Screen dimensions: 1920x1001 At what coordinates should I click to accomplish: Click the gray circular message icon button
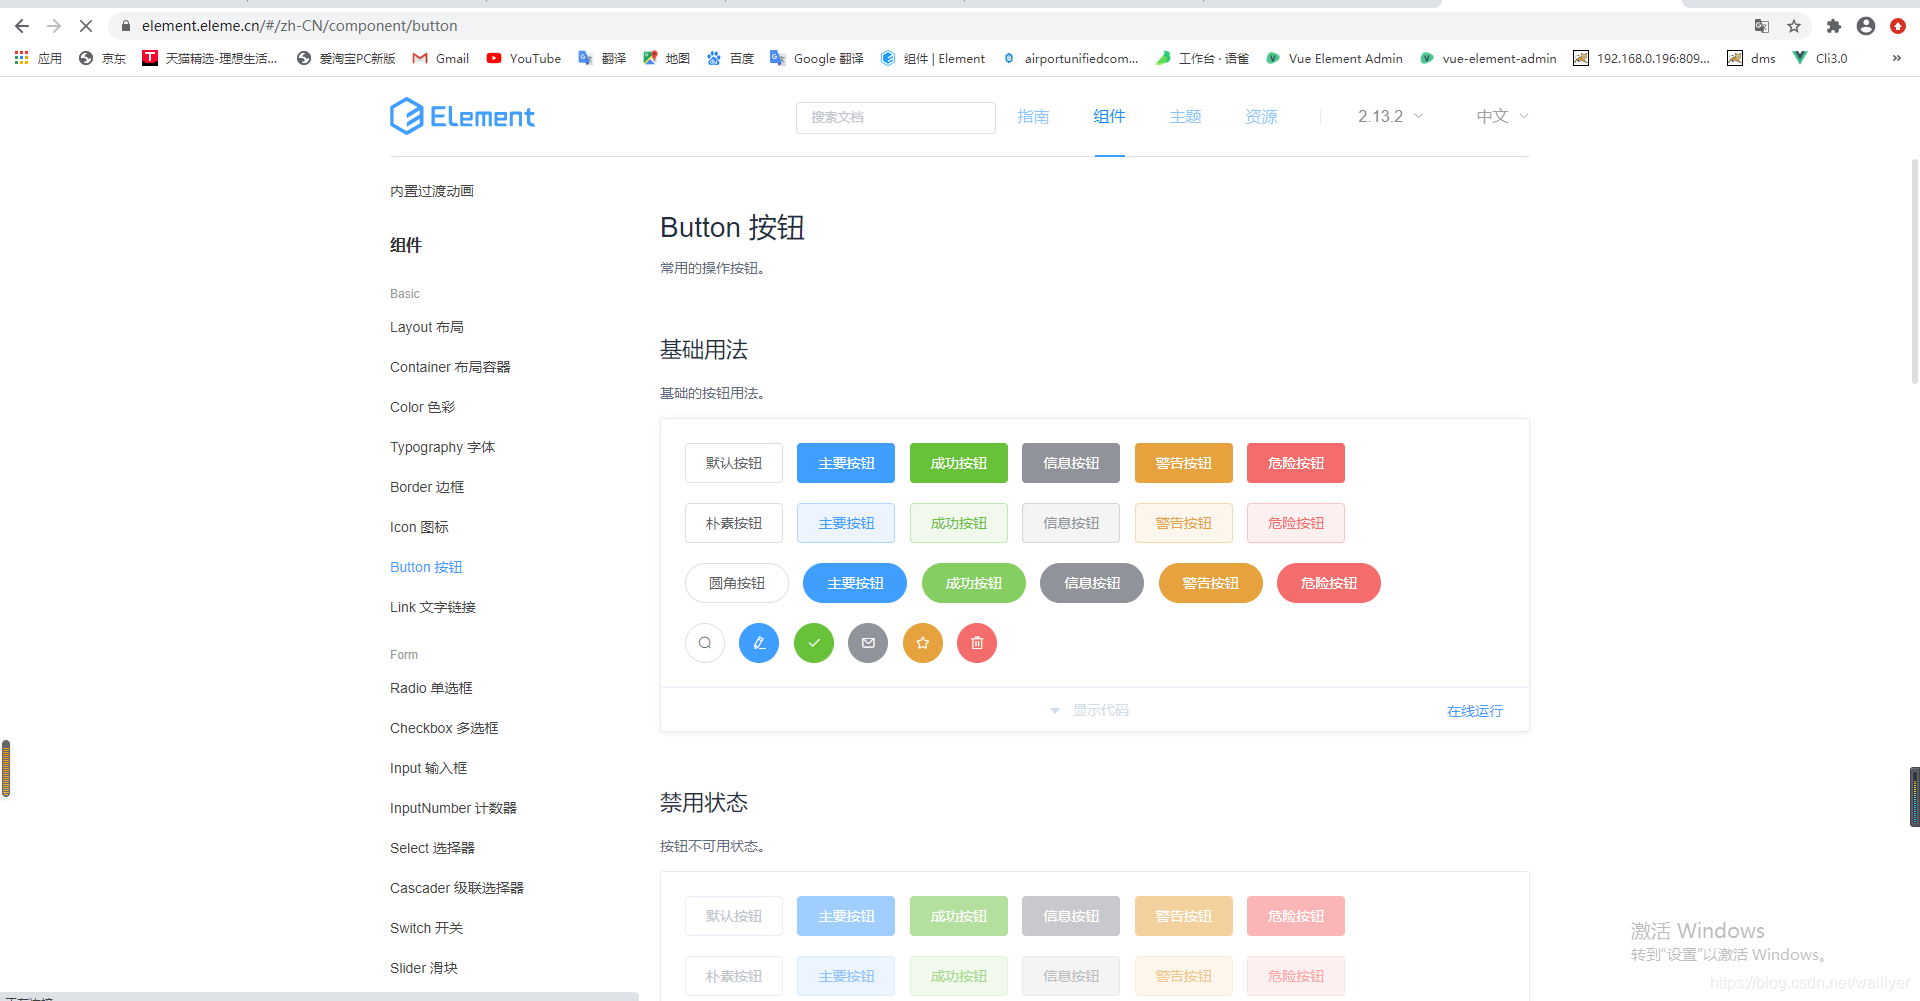coord(868,643)
